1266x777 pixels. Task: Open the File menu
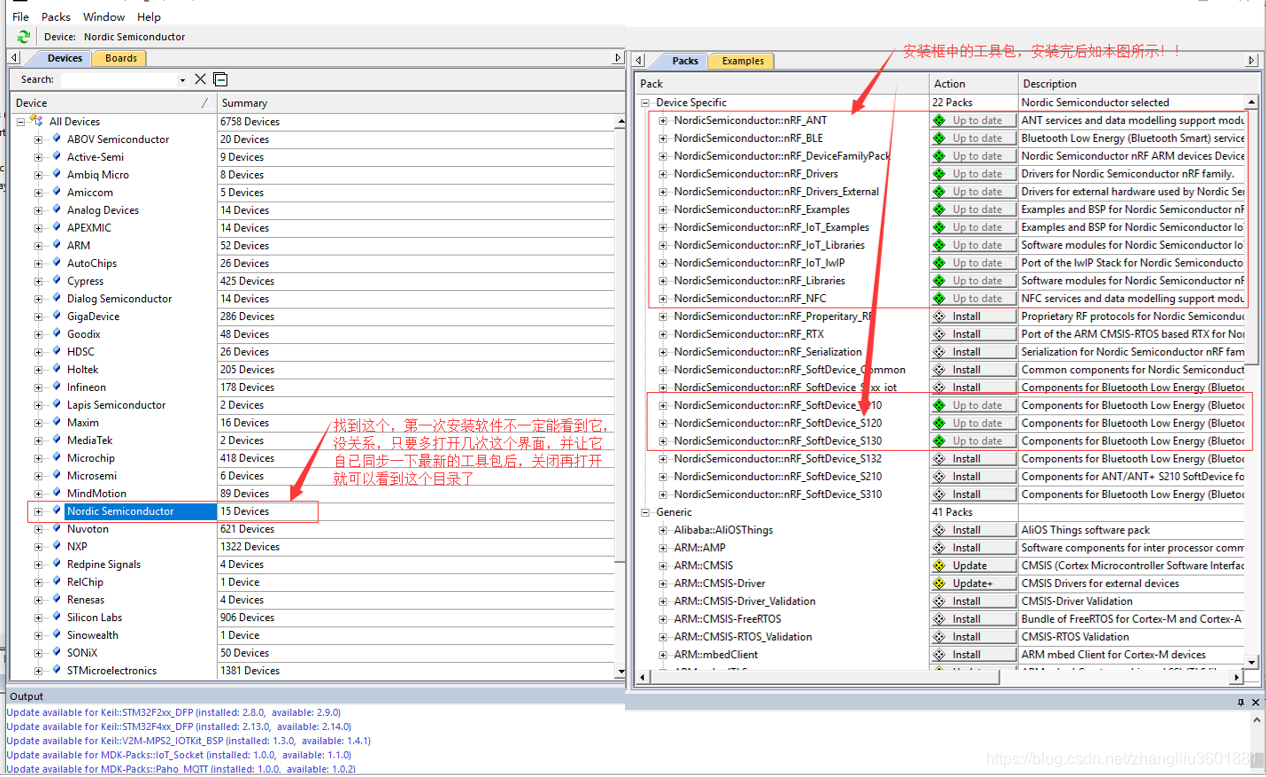(x=21, y=17)
